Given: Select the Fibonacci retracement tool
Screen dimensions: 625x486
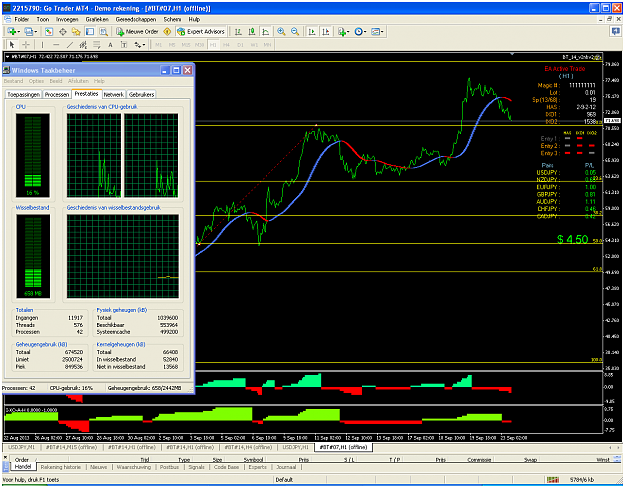Looking at the screenshot, I should [96, 45].
